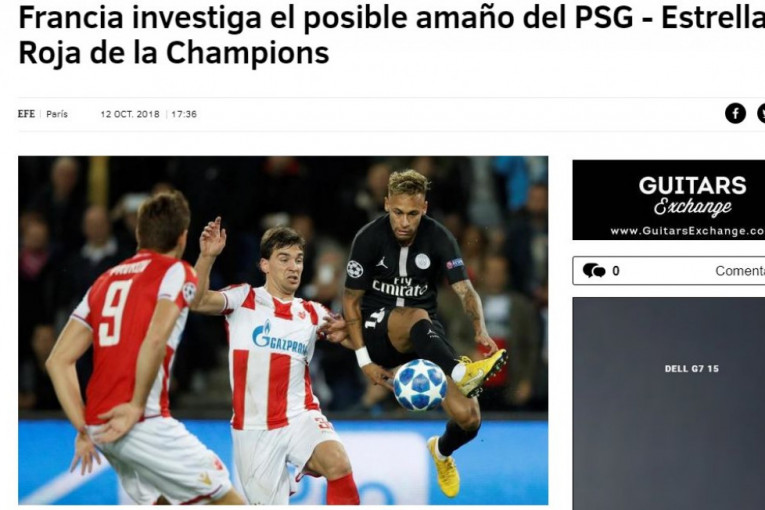Click the Exchange script text in the ad
This screenshot has width=765, height=510.
coord(692,207)
